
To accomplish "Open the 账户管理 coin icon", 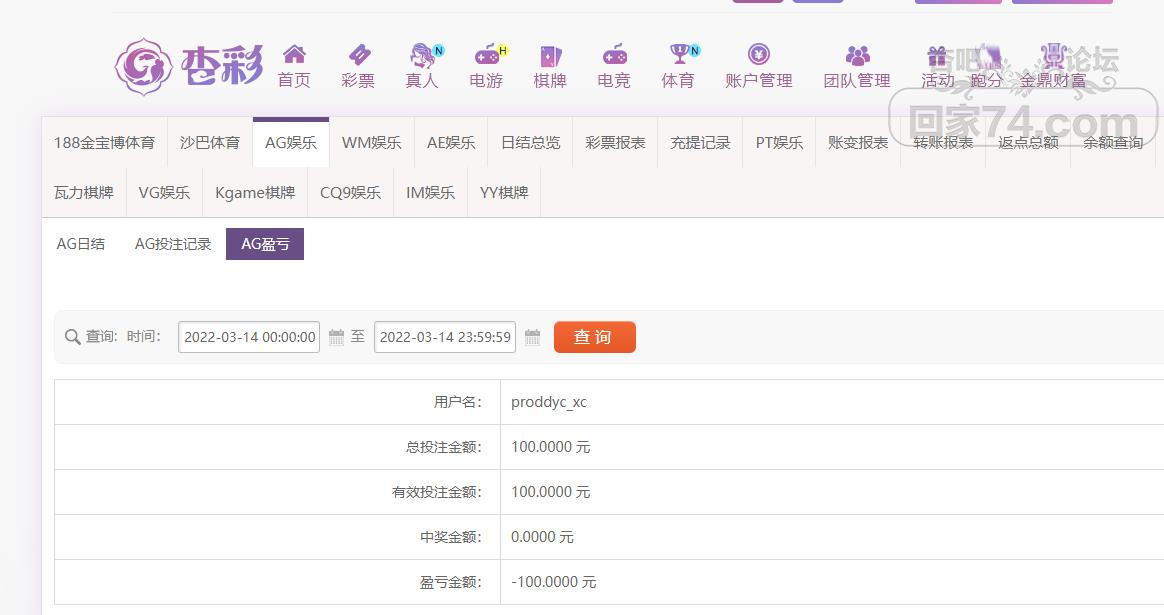I will [759, 53].
